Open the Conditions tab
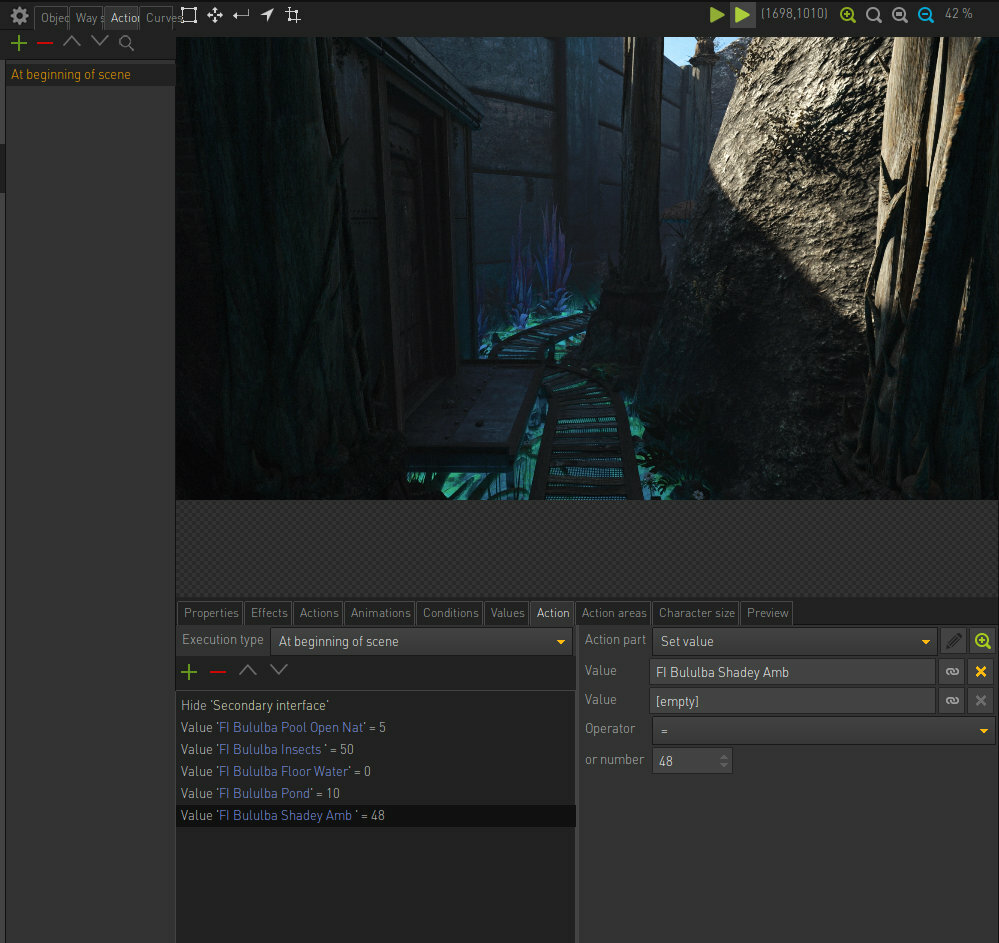This screenshot has width=999, height=943. (x=450, y=613)
